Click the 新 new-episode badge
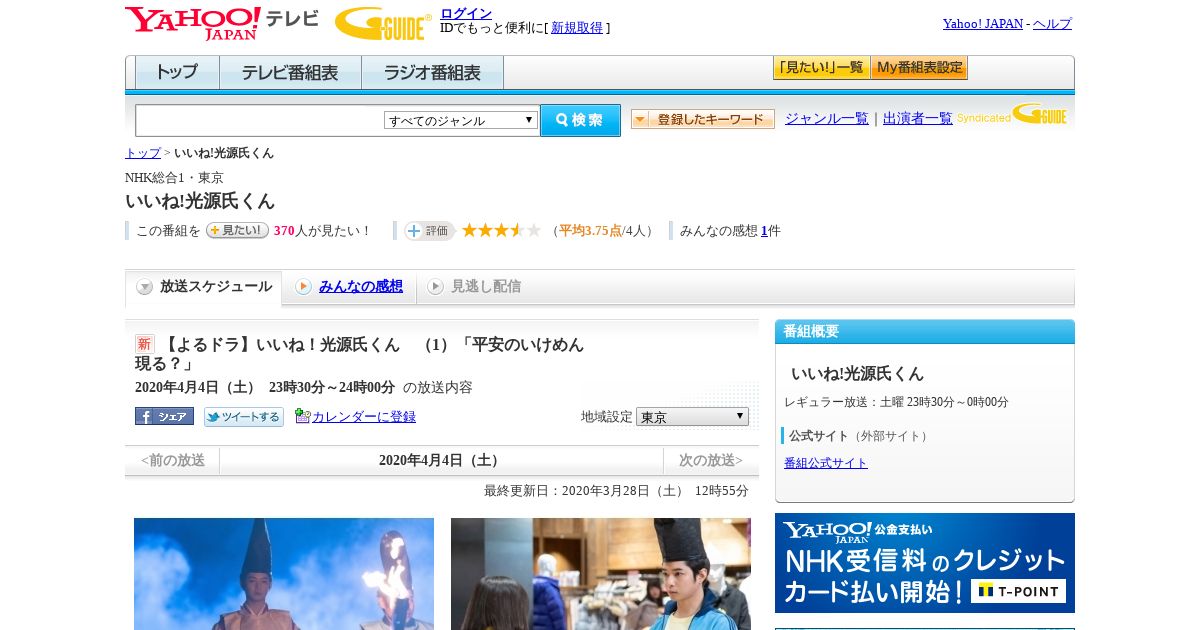 click(145, 344)
